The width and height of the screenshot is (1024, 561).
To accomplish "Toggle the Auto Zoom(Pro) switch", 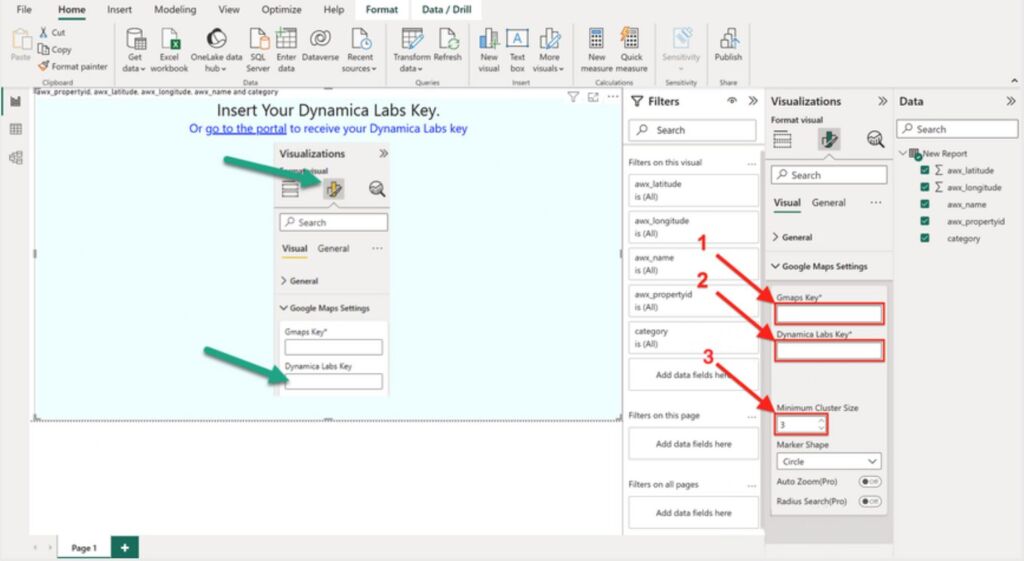I will click(870, 482).
